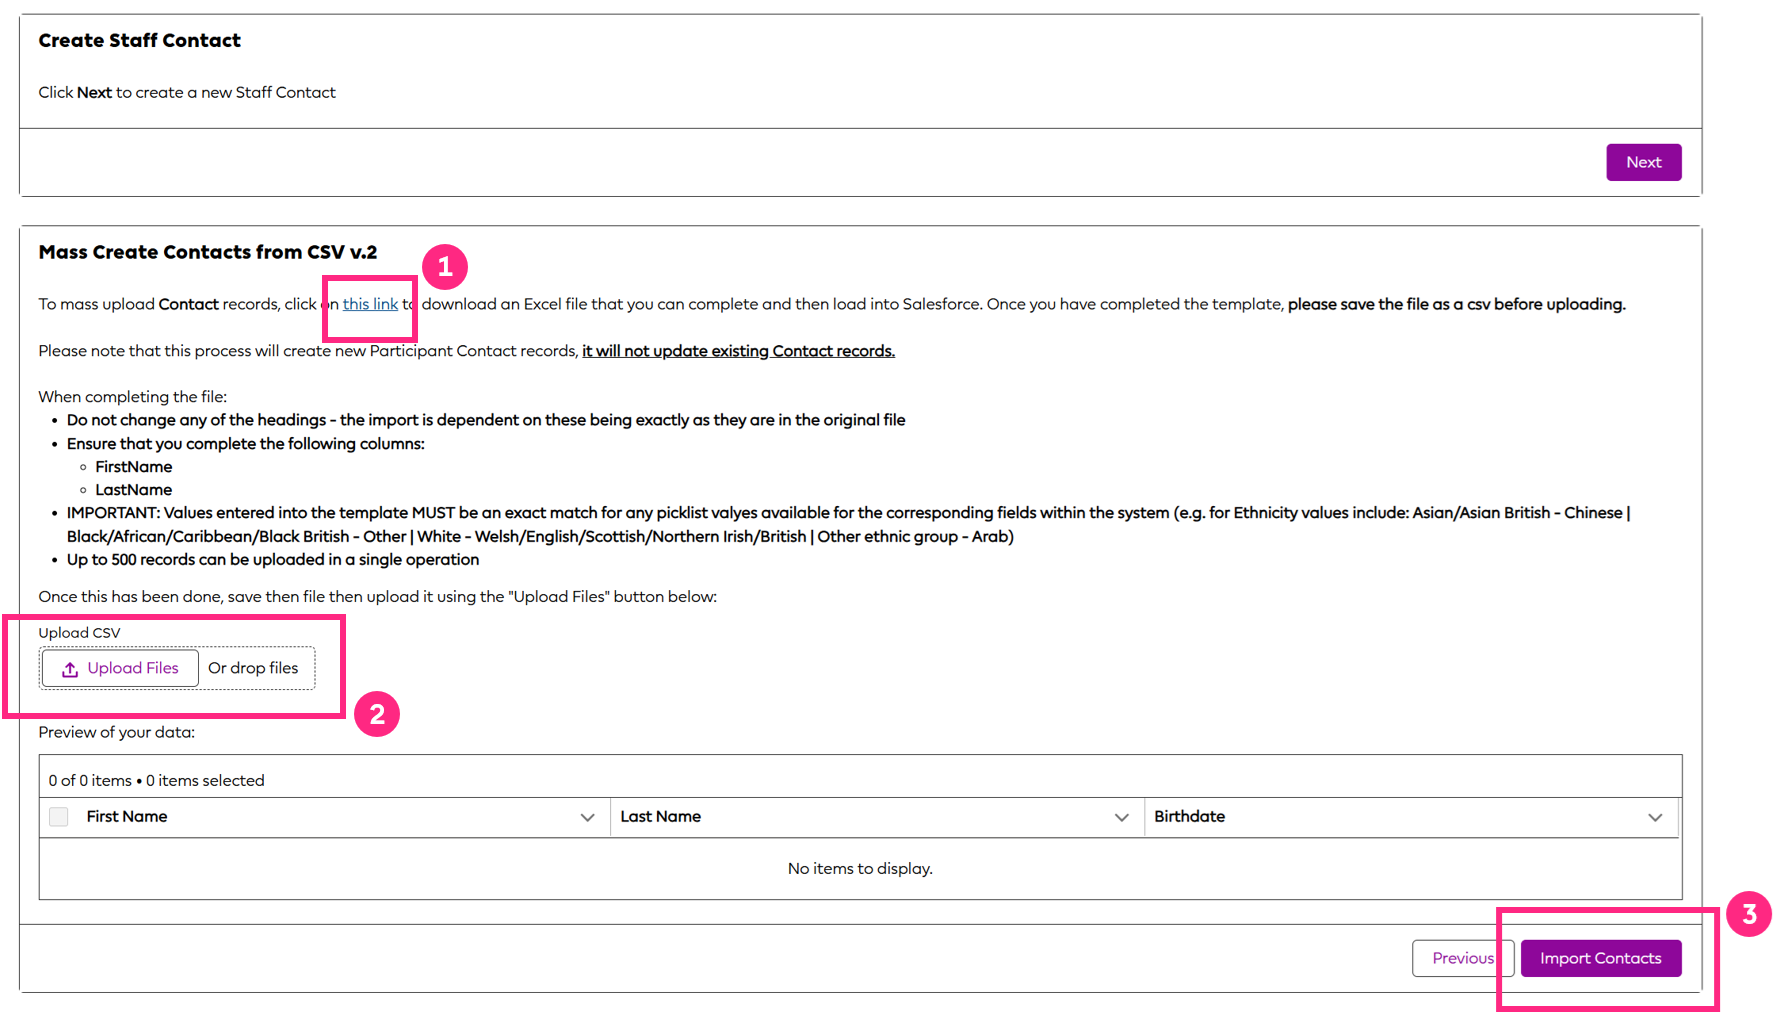Viewport: 1777px width, 1027px height.
Task: Click the "Mass Create Contacts from CSV v.2" heading
Action: click(x=207, y=252)
